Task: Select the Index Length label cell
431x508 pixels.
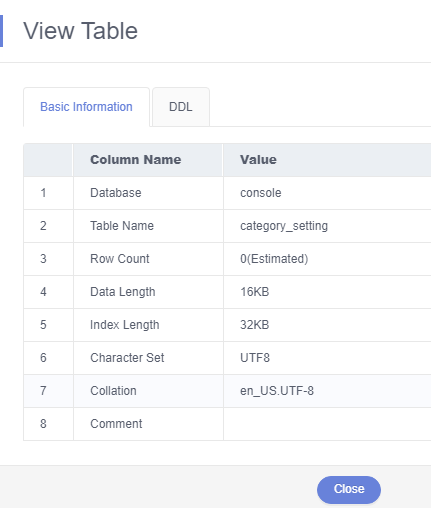Action: 148,325
